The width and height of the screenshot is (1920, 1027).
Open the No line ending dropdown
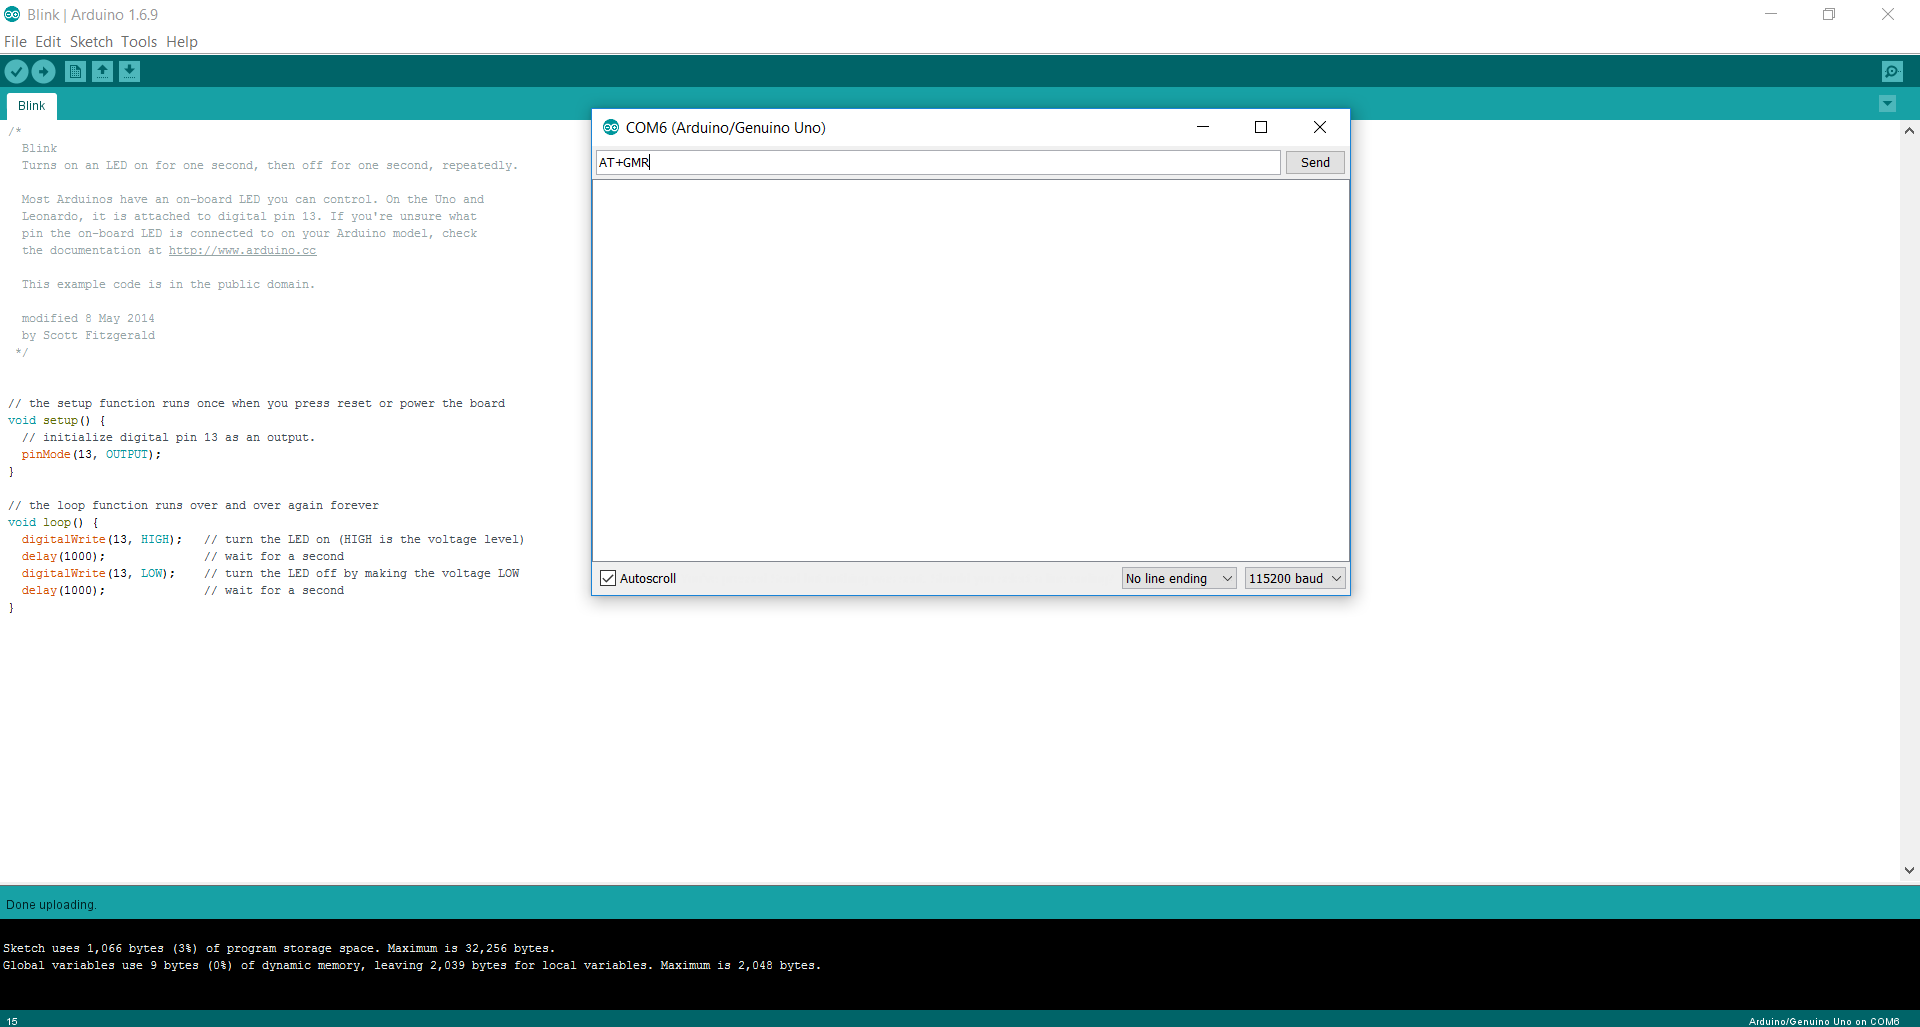coord(1178,578)
